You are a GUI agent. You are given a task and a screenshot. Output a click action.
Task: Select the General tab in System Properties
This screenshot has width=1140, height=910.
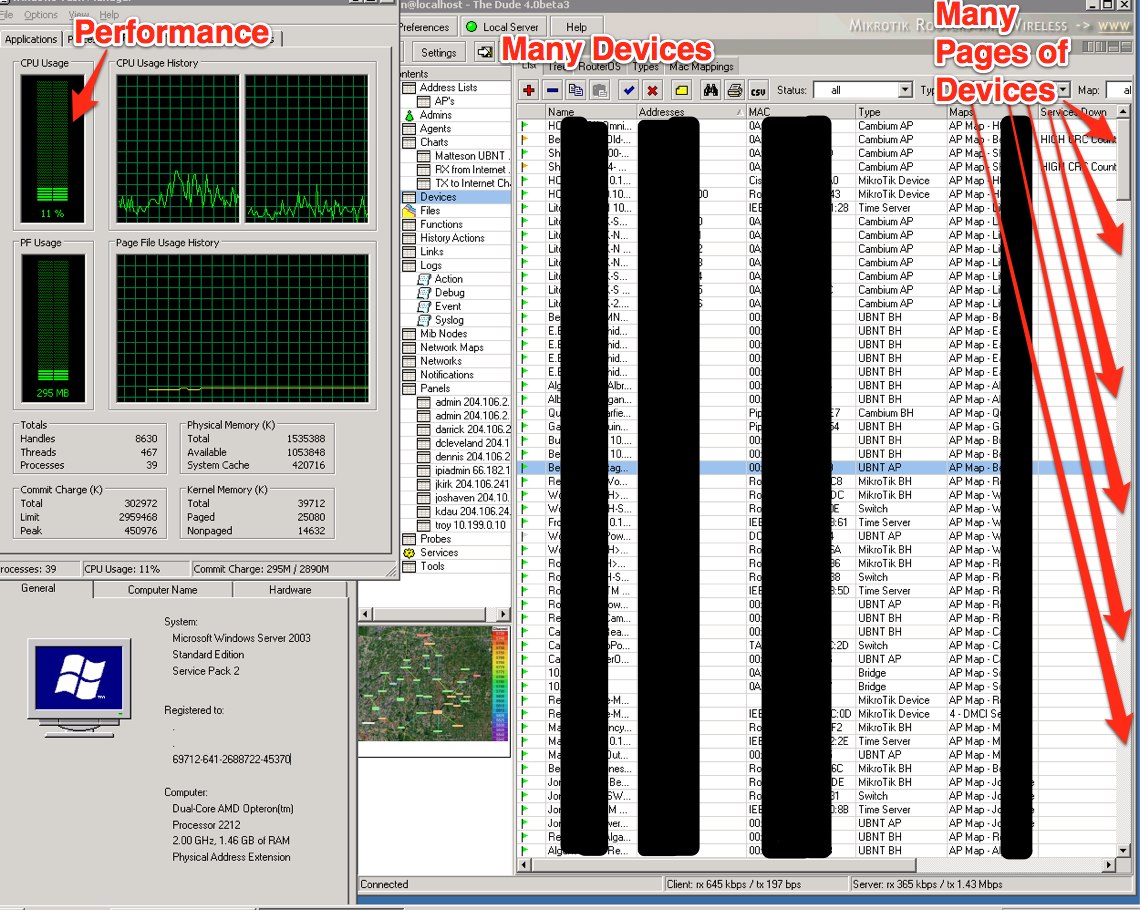tap(38, 589)
